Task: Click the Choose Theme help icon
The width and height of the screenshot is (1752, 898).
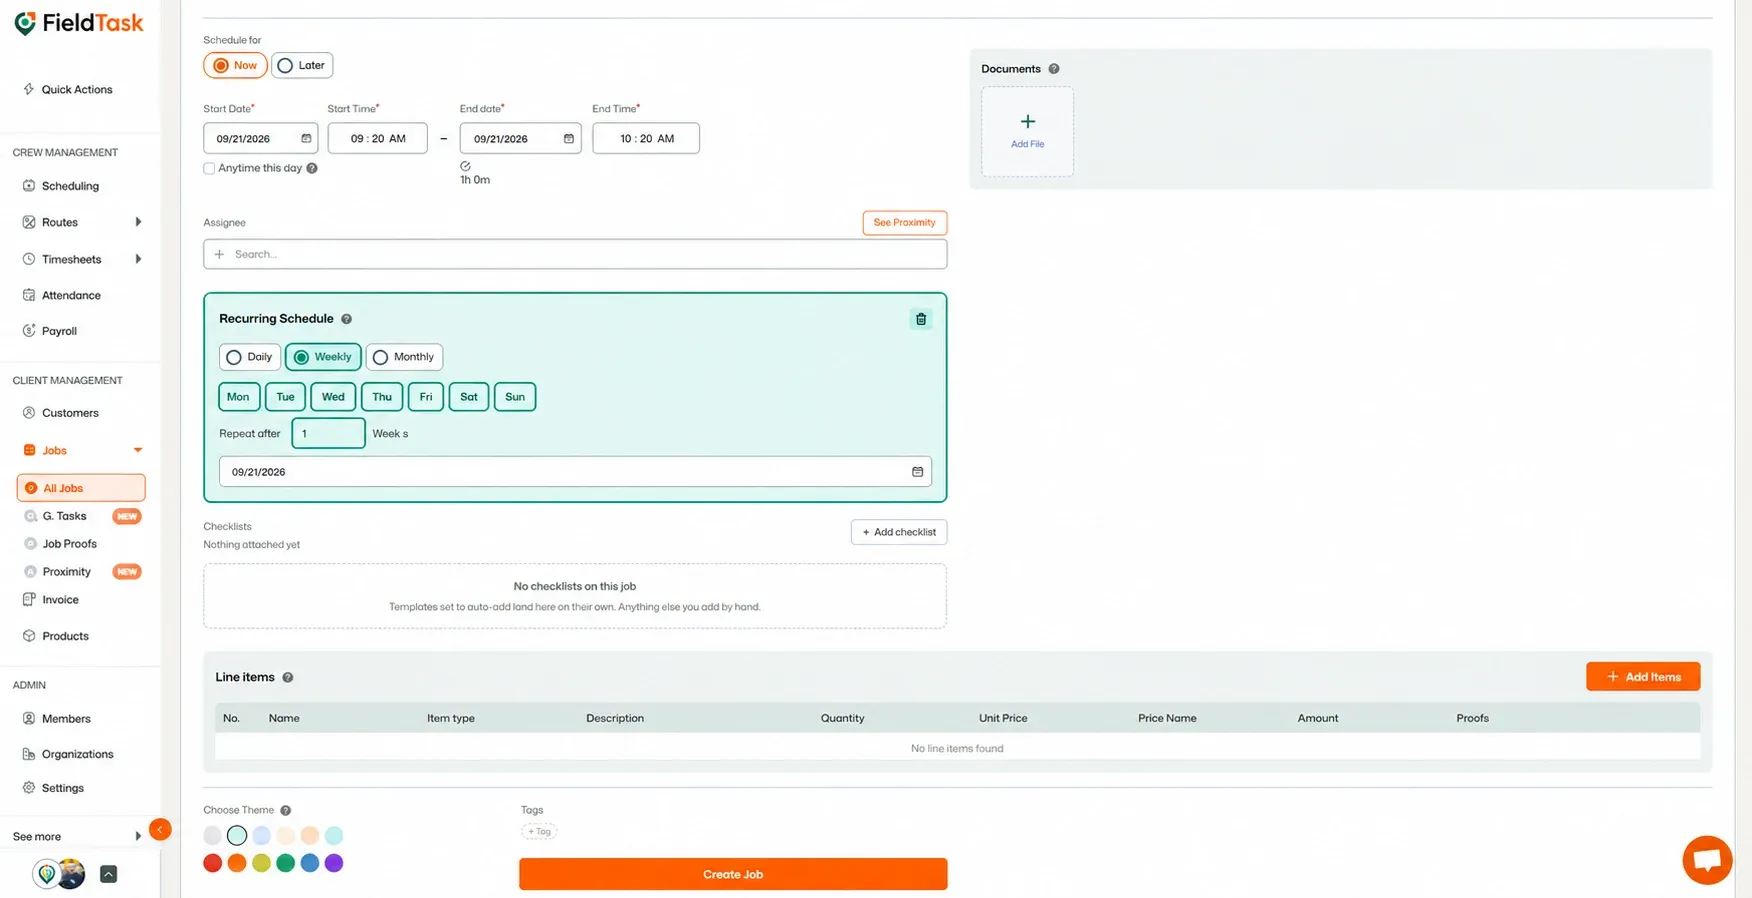Action: [285, 810]
